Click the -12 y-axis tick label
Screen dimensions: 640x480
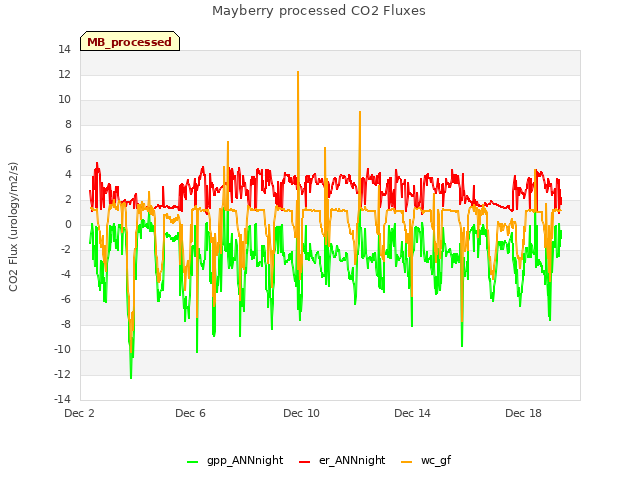(62, 374)
